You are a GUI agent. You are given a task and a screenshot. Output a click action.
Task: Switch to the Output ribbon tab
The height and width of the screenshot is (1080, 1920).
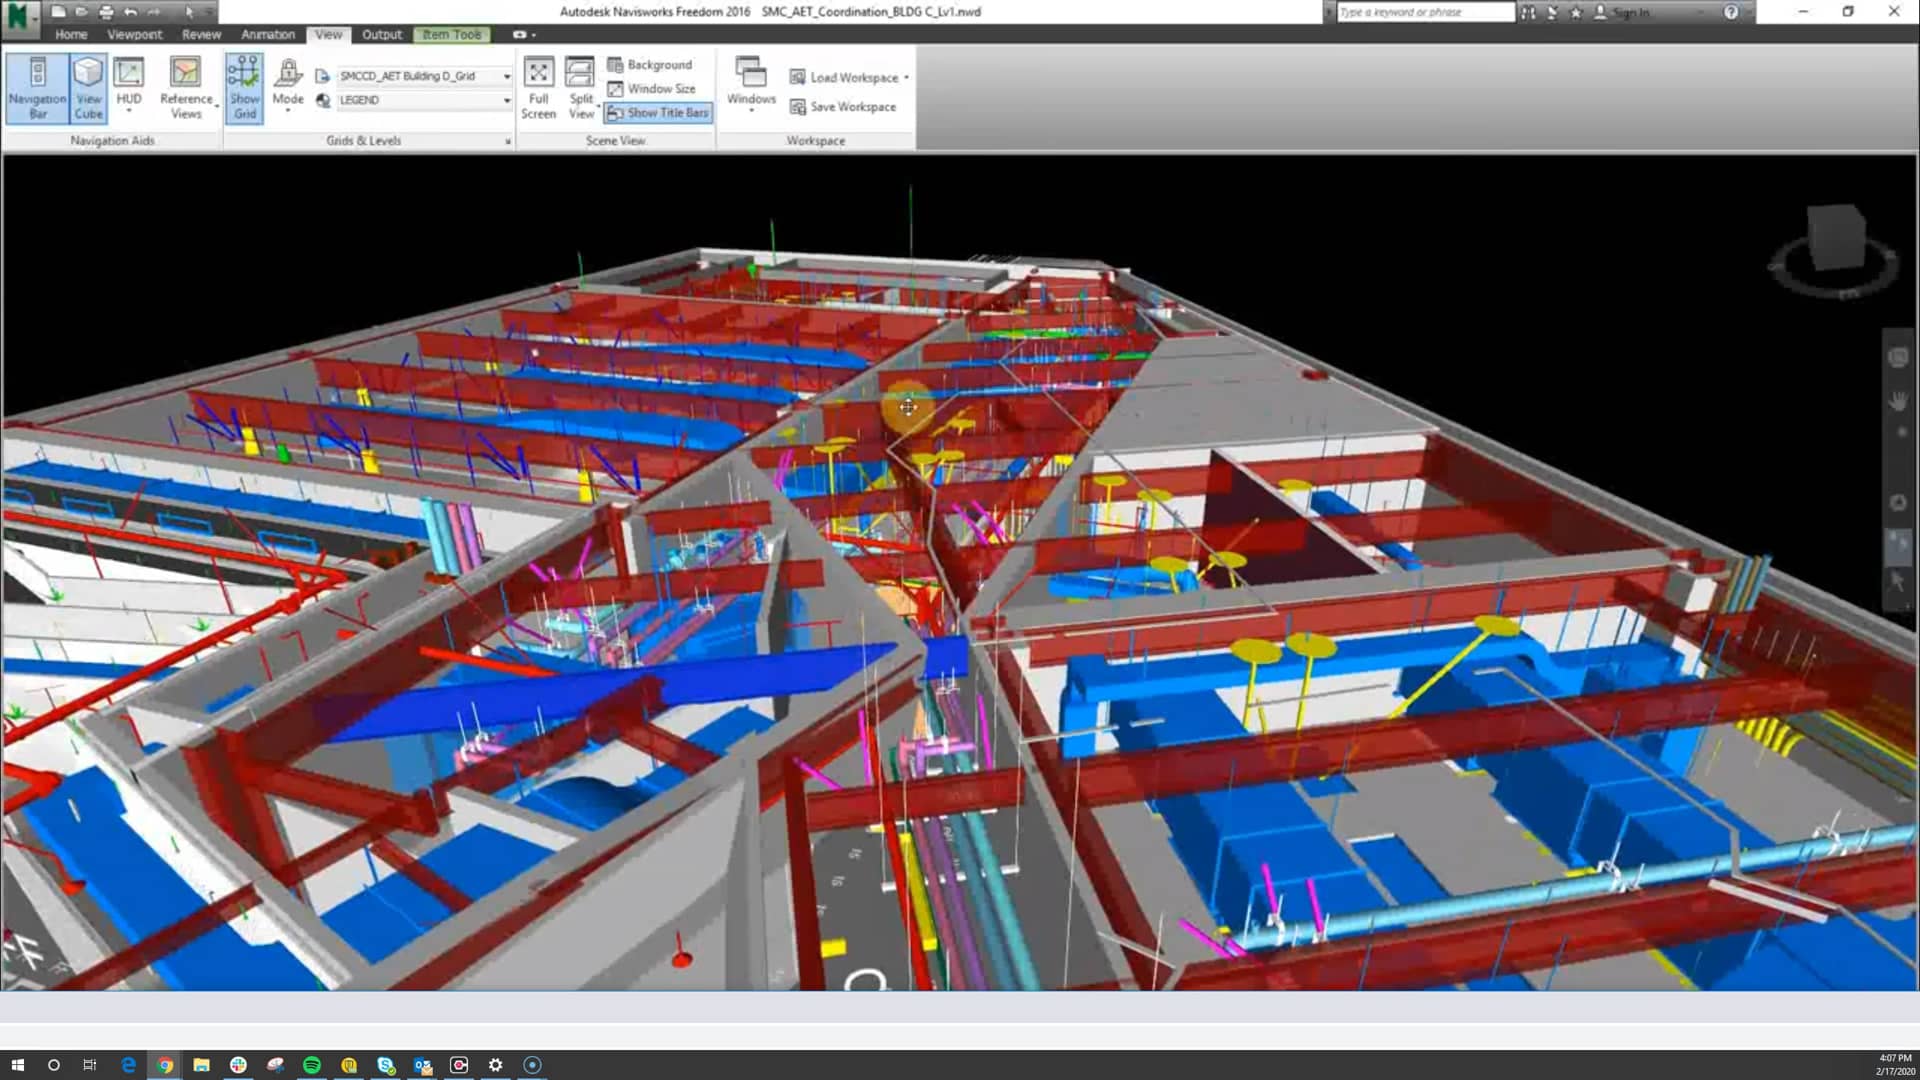(382, 34)
